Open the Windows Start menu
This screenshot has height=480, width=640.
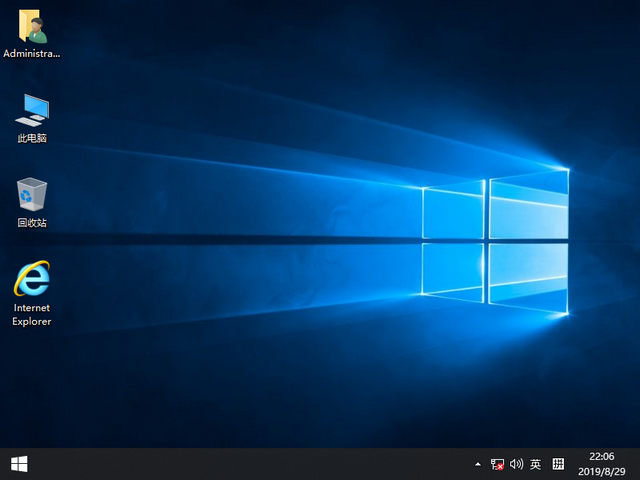[19, 464]
